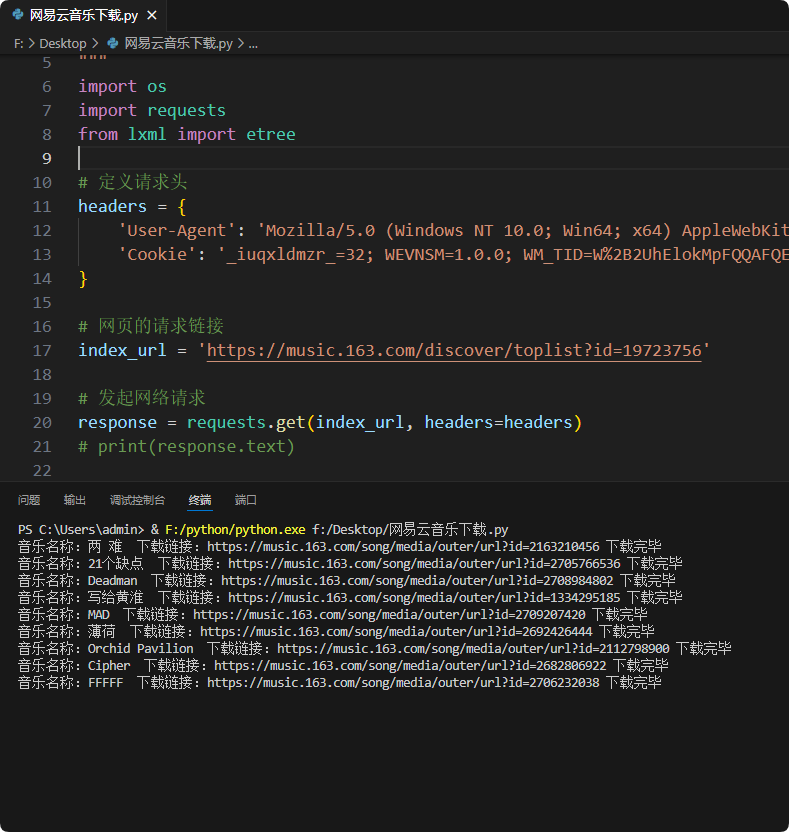
Task: Click the 'PS C:\Users\admin>' terminal prompt
Action: point(81,530)
